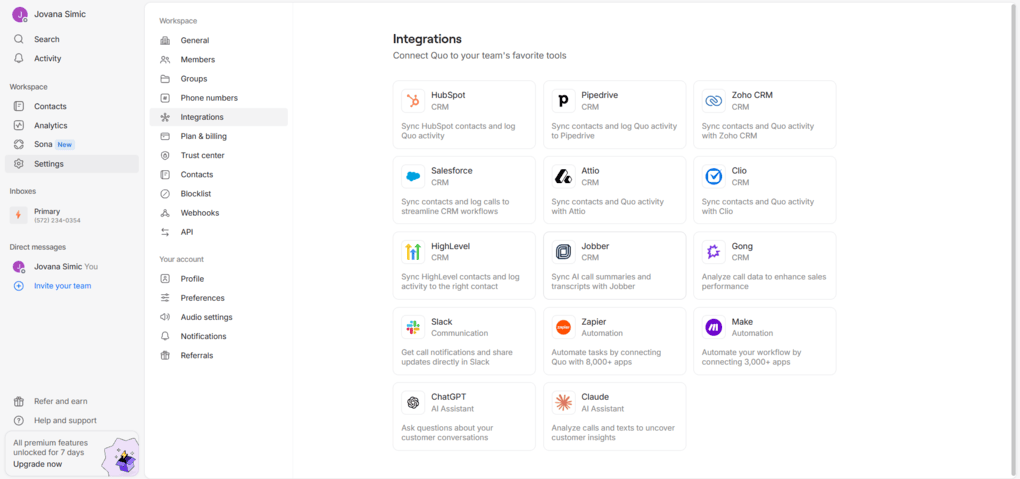Viewport: 1020px width, 479px height.
Task: Open the Notifications account settings
Action: click(219, 336)
